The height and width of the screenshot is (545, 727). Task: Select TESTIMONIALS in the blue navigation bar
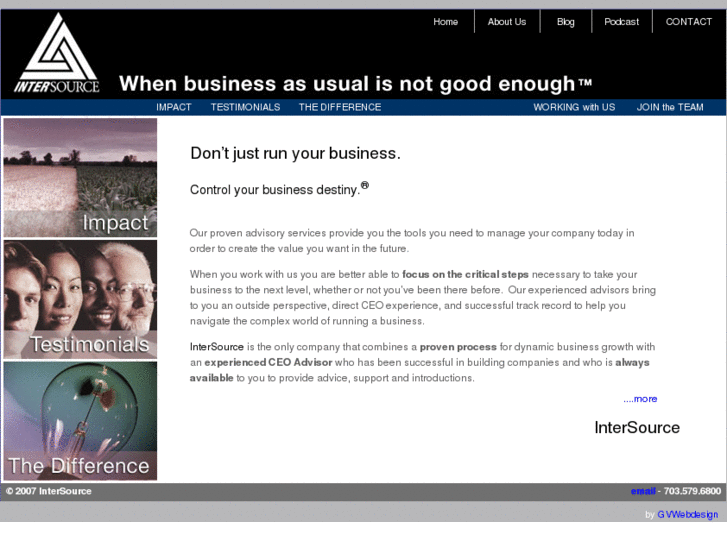(245, 107)
